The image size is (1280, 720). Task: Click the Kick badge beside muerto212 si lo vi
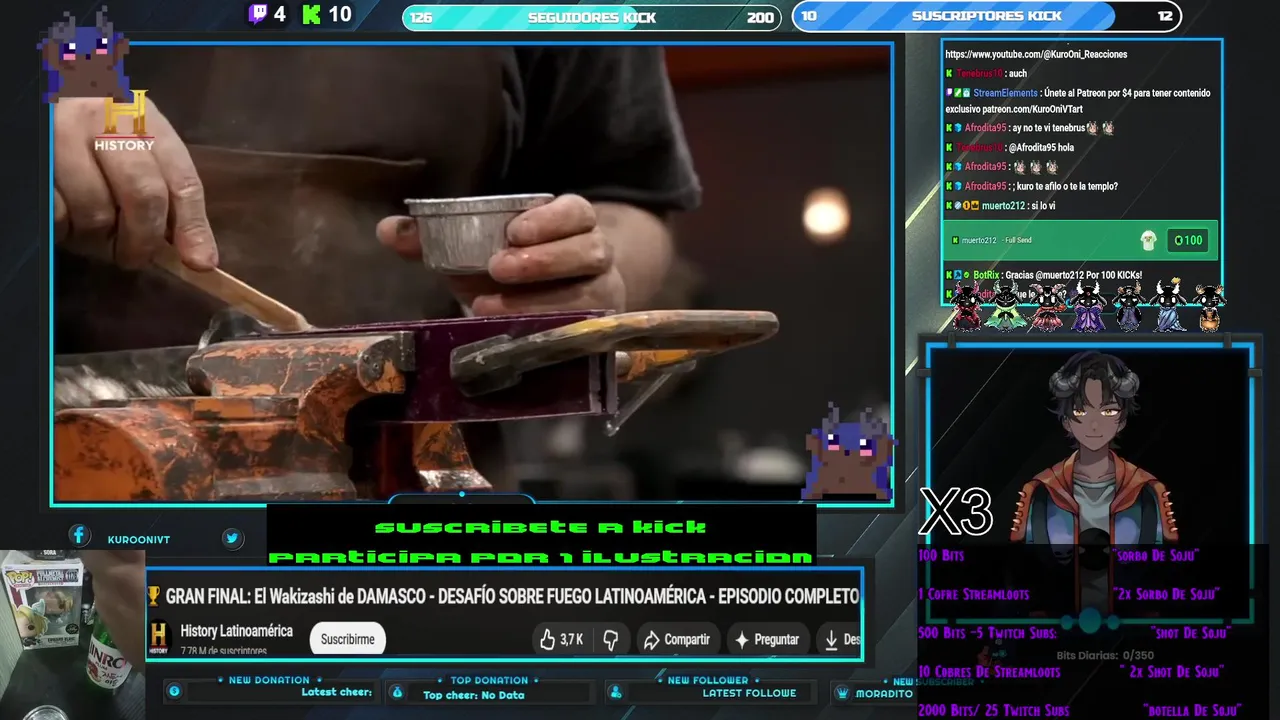click(x=950, y=206)
